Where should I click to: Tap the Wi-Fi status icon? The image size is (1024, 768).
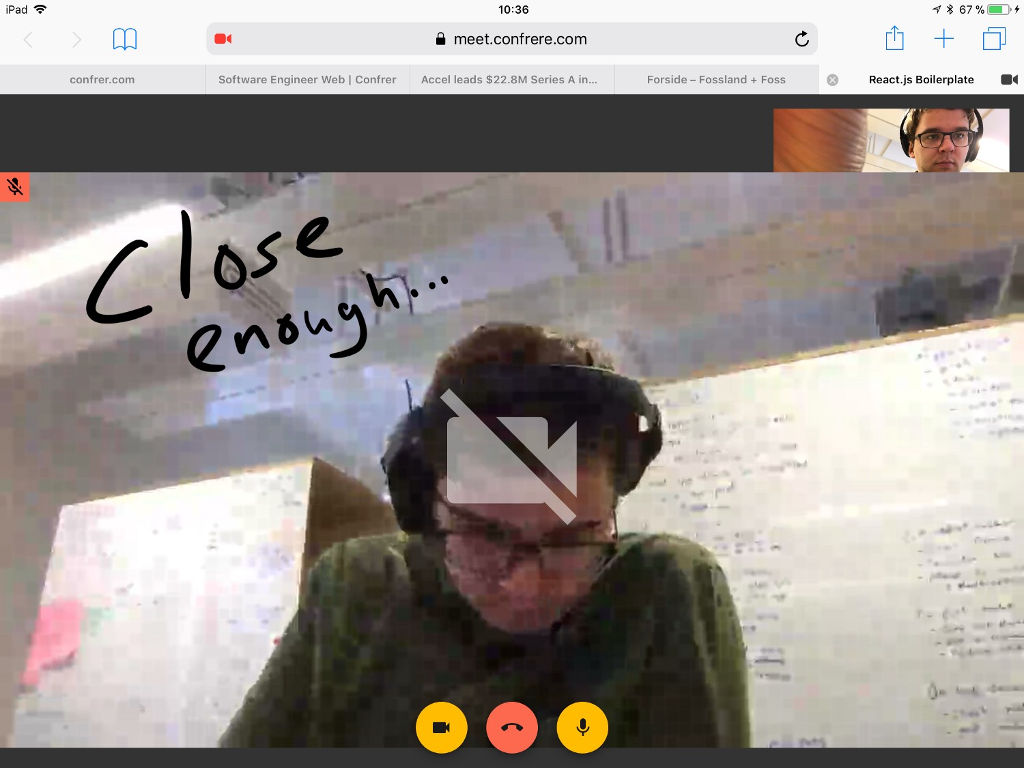pos(40,9)
